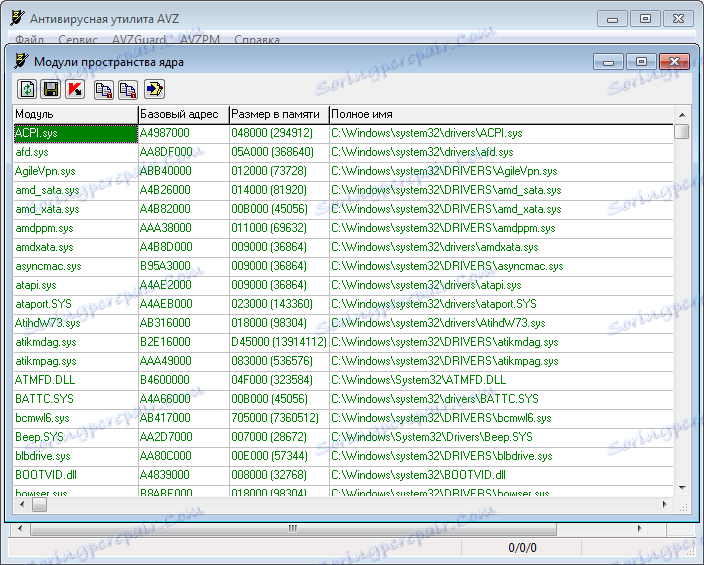Image resolution: width=704 pixels, height=565 pixels.
Task: Select the afd.sys module name
Action: (31, 152)
